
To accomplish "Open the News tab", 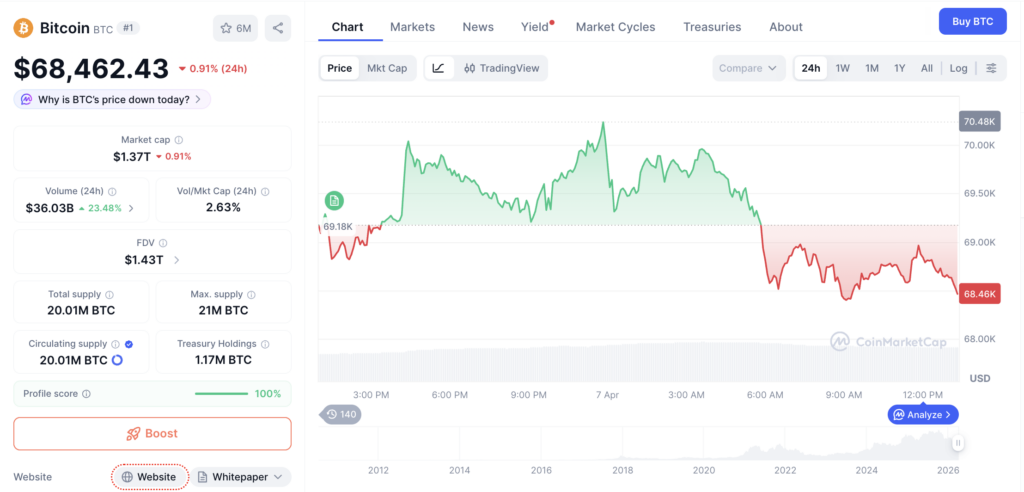I will tap(478, 27).
